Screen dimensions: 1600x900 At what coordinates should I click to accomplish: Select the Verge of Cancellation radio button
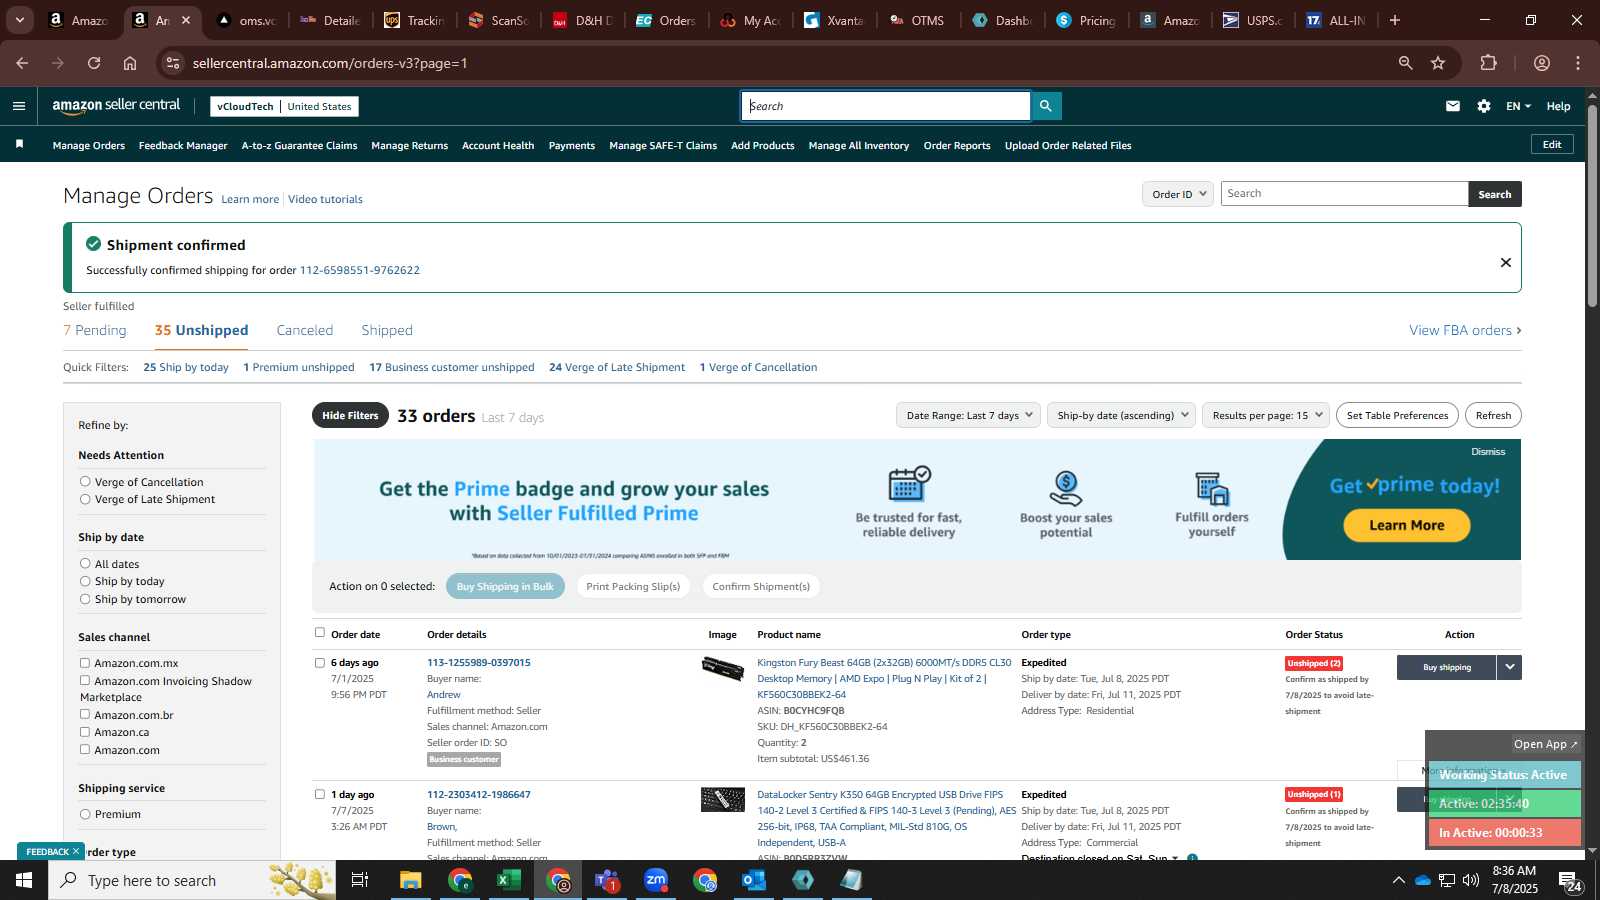click(85, 481)
